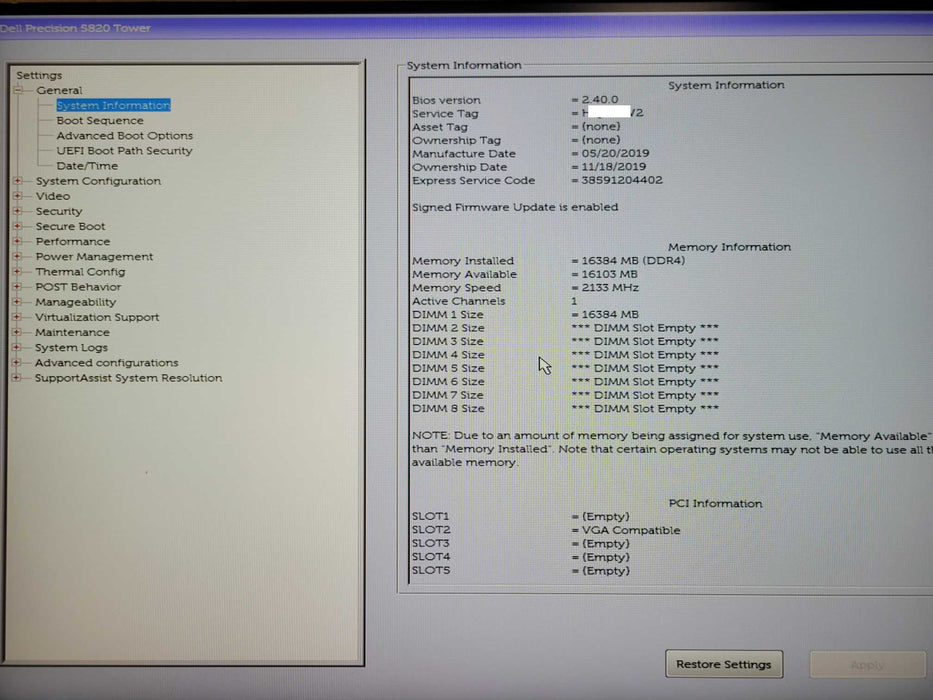Expand the POST Behavior node

click(18, 287)
